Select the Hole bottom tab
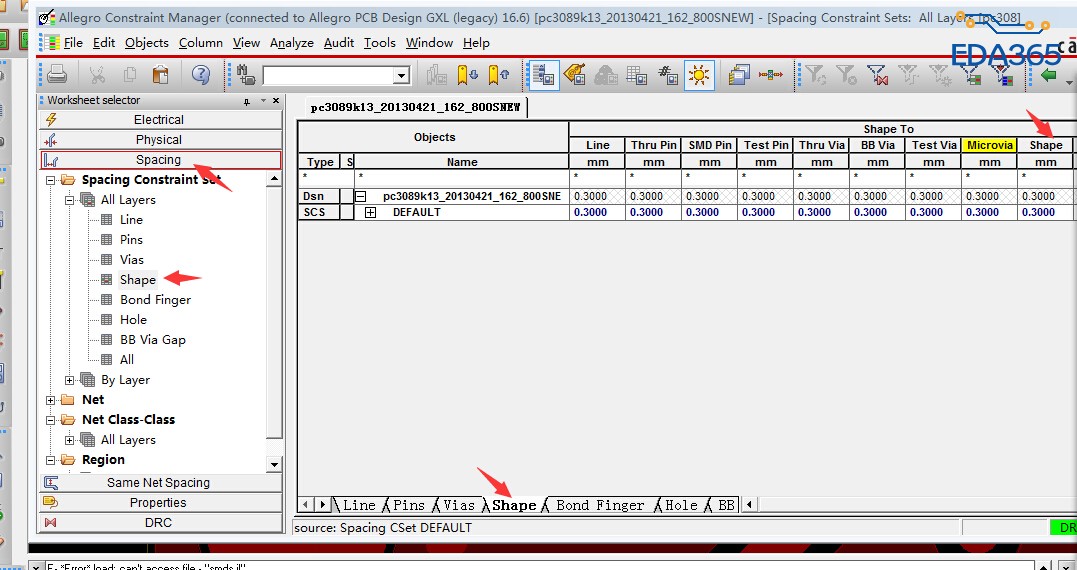This screenshot has height=570, width=1077. [x=681, y=505]
